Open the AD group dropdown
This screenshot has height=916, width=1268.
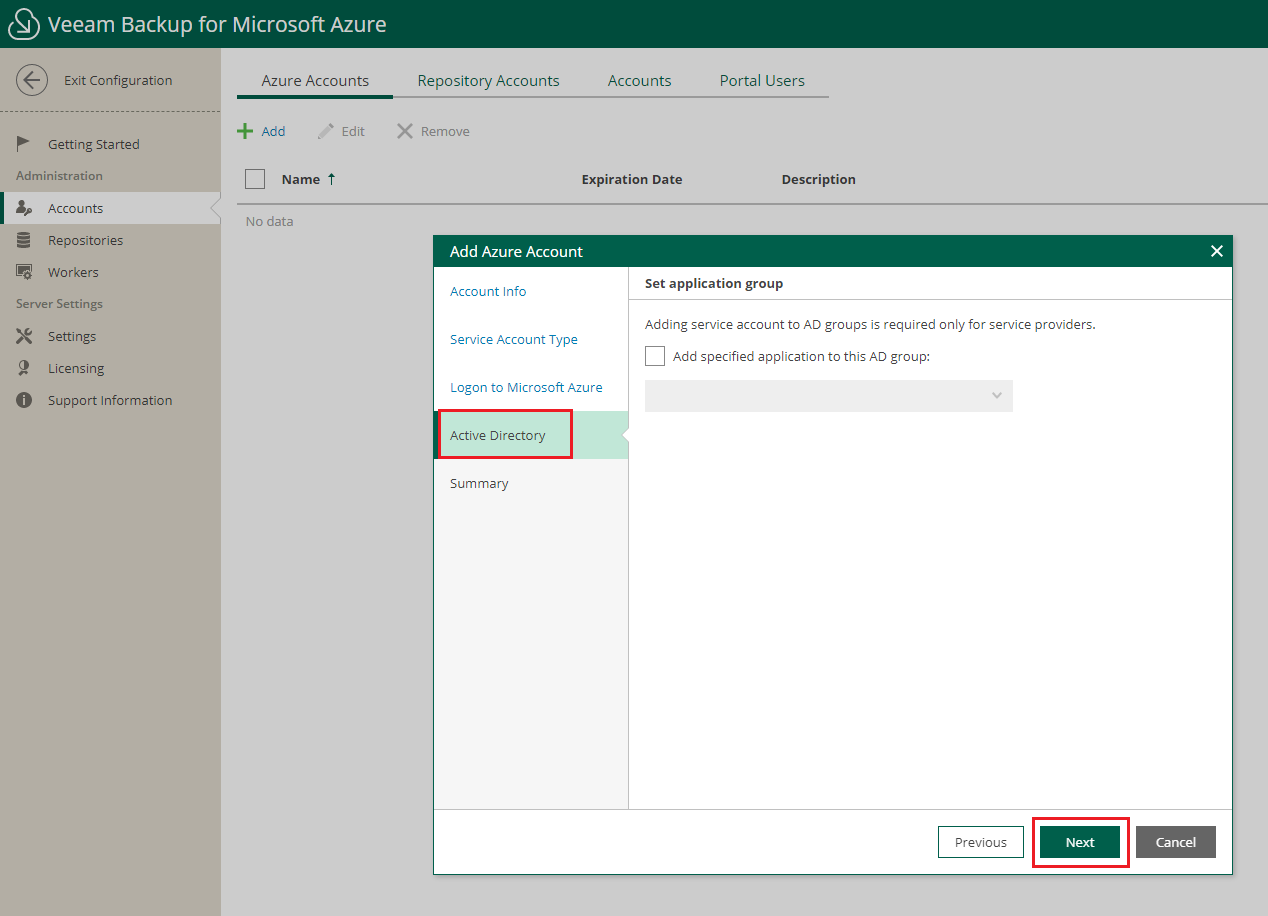coord(995,396)
